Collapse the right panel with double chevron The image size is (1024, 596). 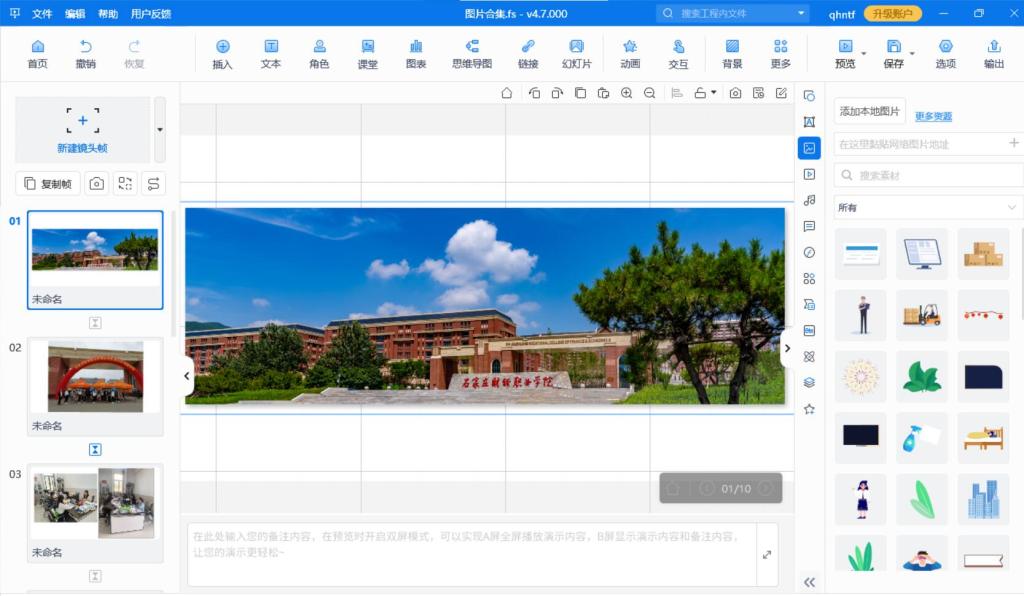pyautogui.click(x=809, y=582)
